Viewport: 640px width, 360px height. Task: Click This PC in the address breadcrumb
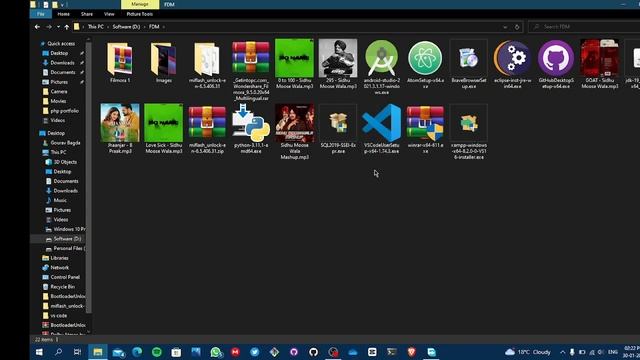(x=96, y=27)
